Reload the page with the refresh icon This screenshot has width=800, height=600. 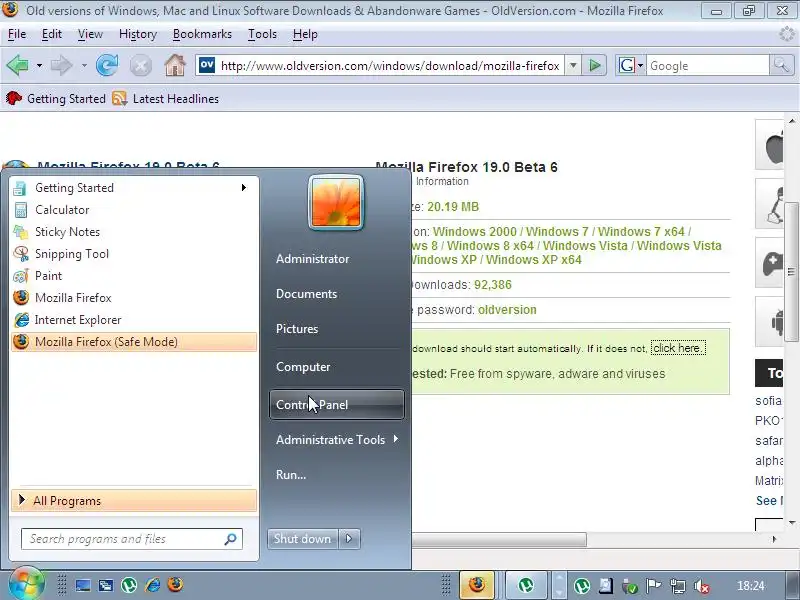tap(107, 65)
